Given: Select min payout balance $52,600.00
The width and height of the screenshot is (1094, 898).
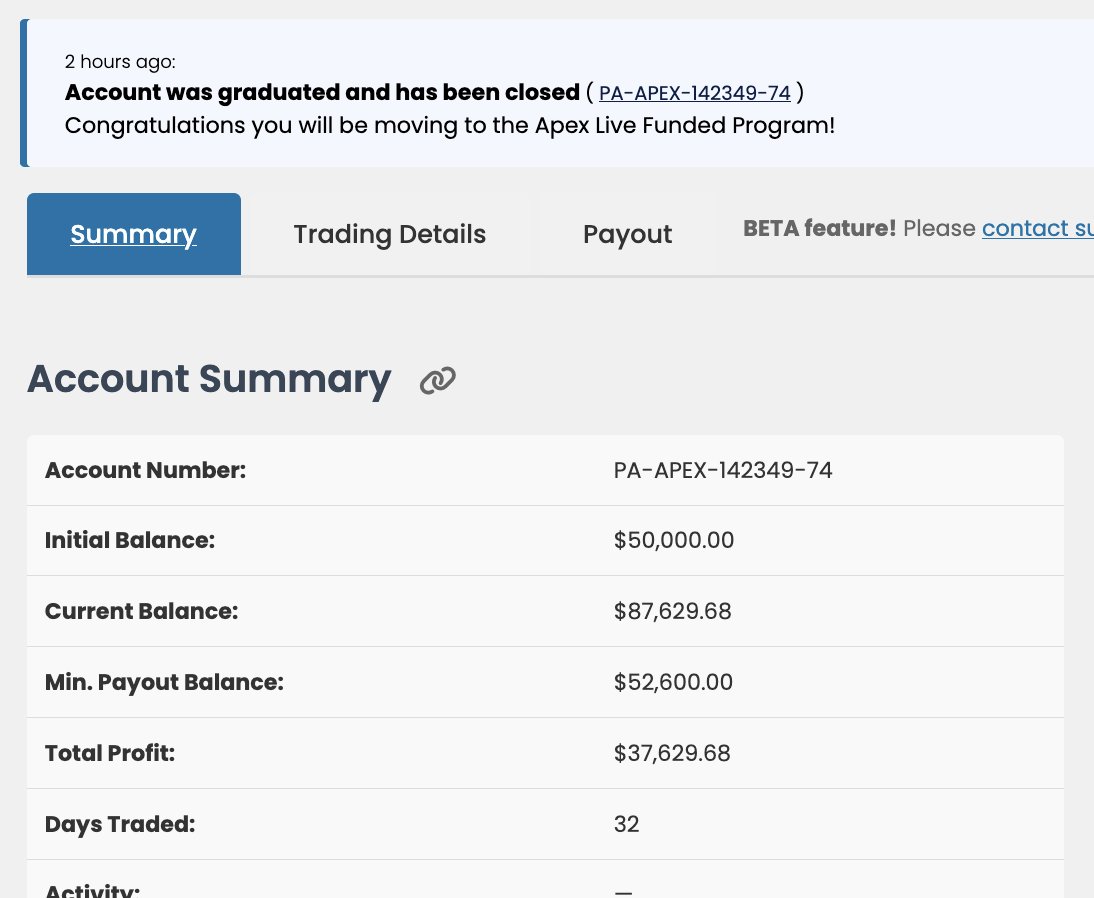Looking at the screenshot, I should 673,682.
